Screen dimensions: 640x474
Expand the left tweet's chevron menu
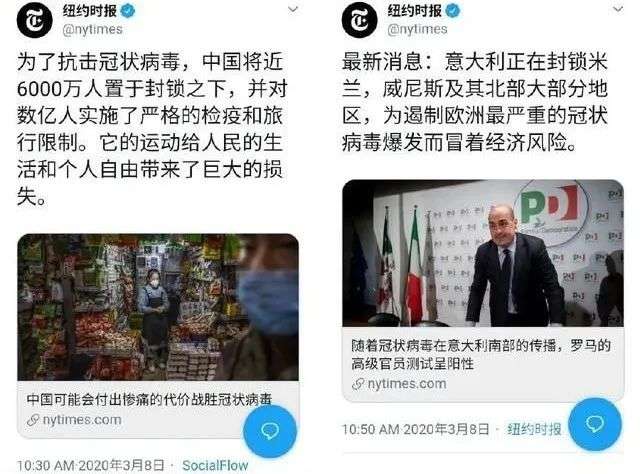[x=293, y=9]
